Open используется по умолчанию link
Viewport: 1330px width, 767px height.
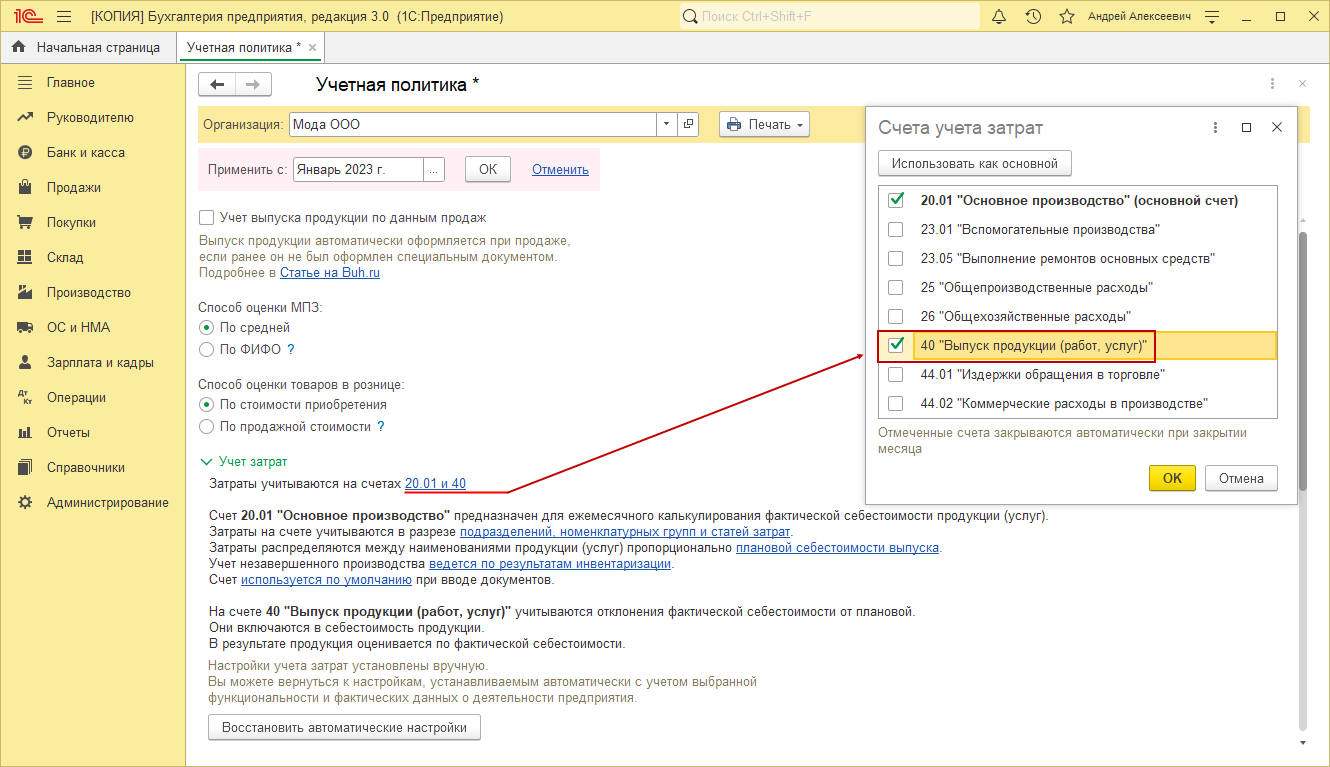coord(326,580)
